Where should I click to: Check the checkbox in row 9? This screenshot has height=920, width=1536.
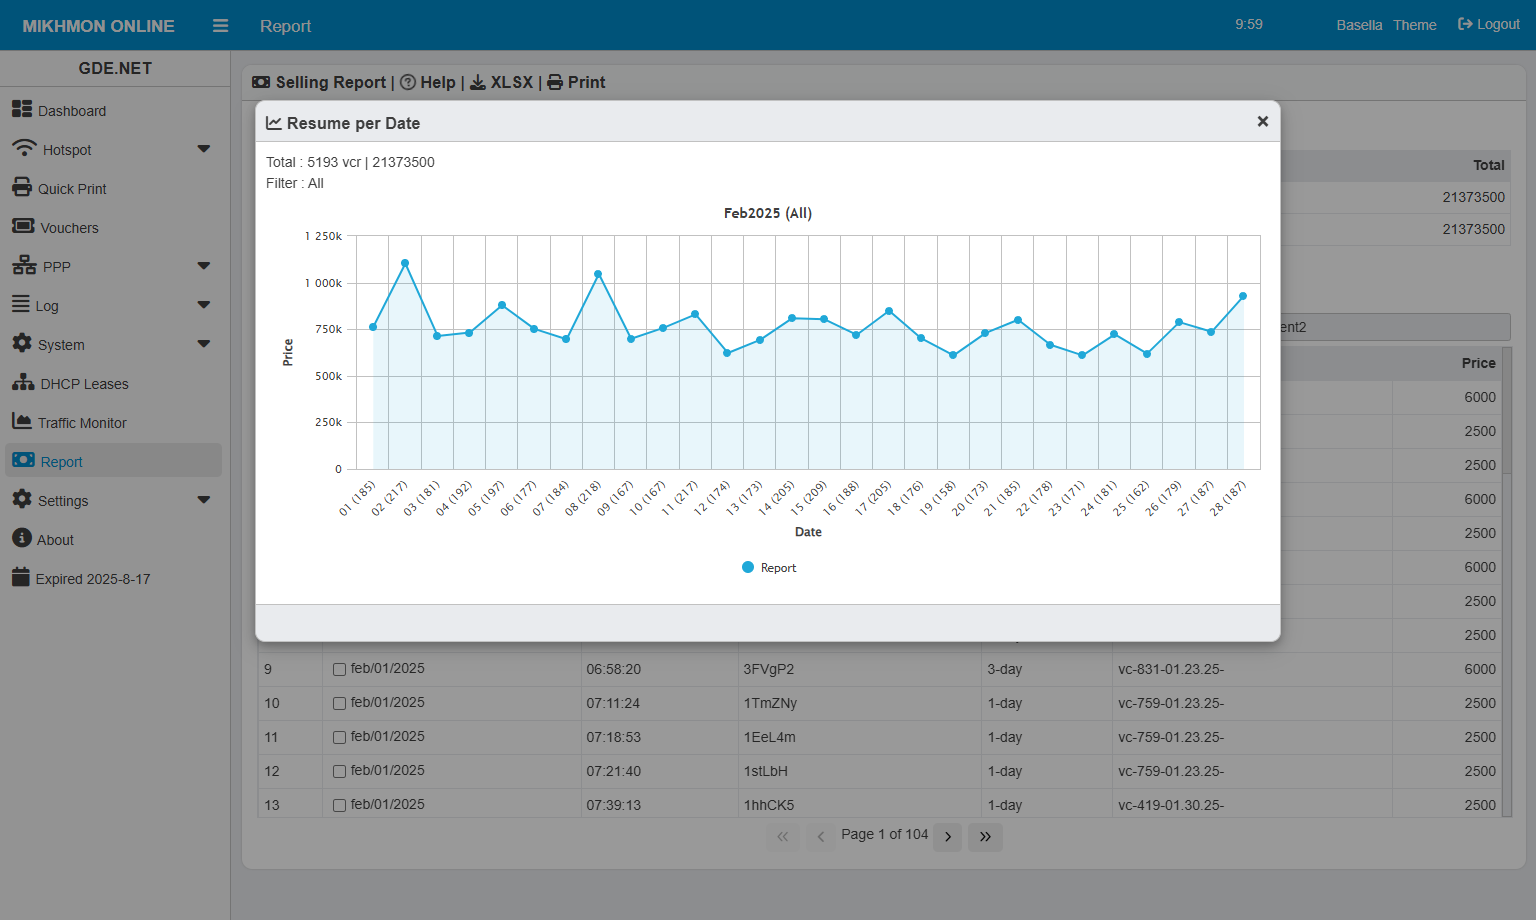(x=339, y=670)
